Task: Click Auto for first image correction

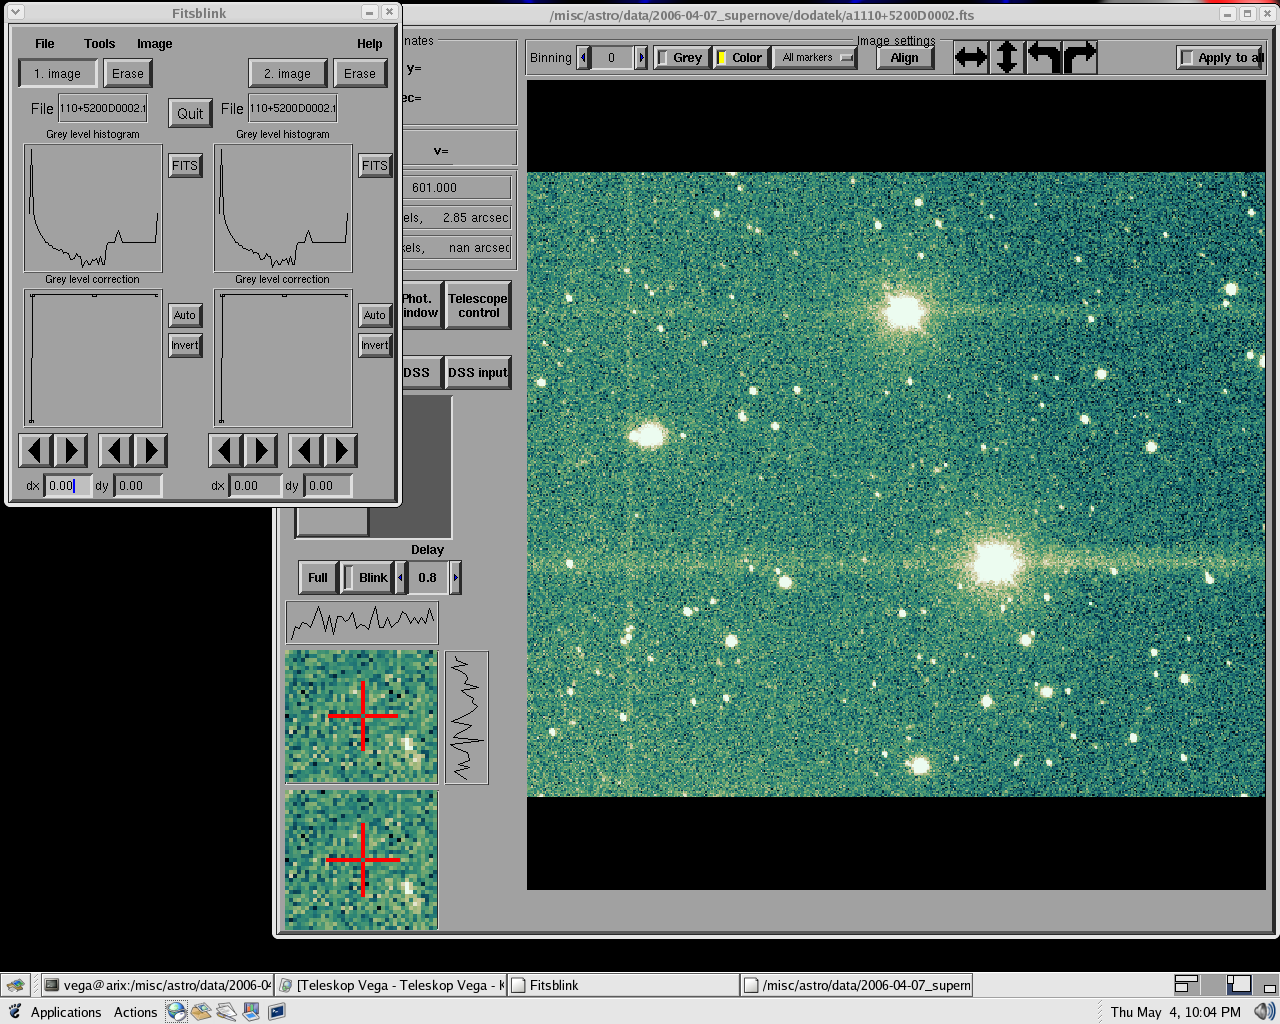Action: point(185,315)
